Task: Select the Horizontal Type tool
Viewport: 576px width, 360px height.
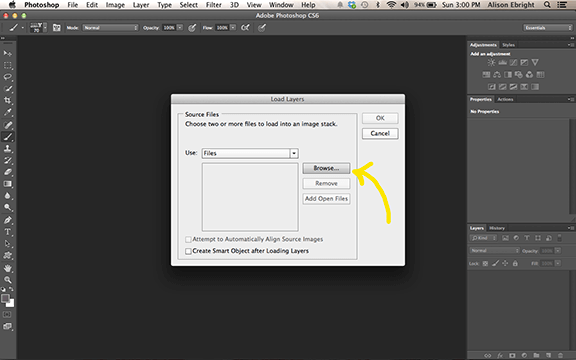Action: [x=7, y=232]
